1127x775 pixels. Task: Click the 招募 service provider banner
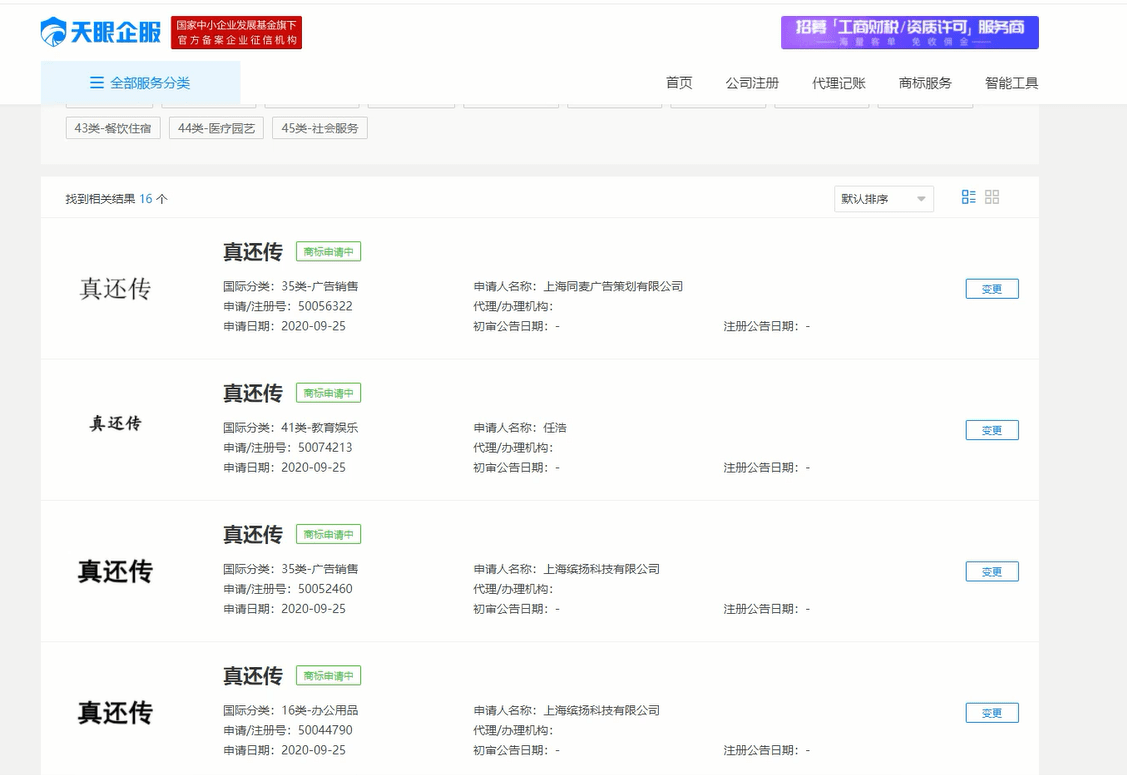pyautogui.click(x=908, y=31)
